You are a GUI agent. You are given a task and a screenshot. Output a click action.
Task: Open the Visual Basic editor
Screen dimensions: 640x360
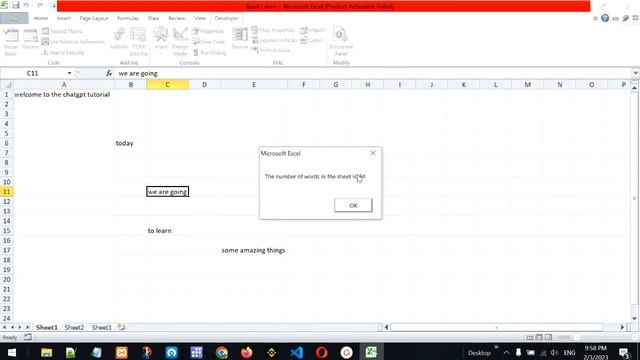click(11, 42)
